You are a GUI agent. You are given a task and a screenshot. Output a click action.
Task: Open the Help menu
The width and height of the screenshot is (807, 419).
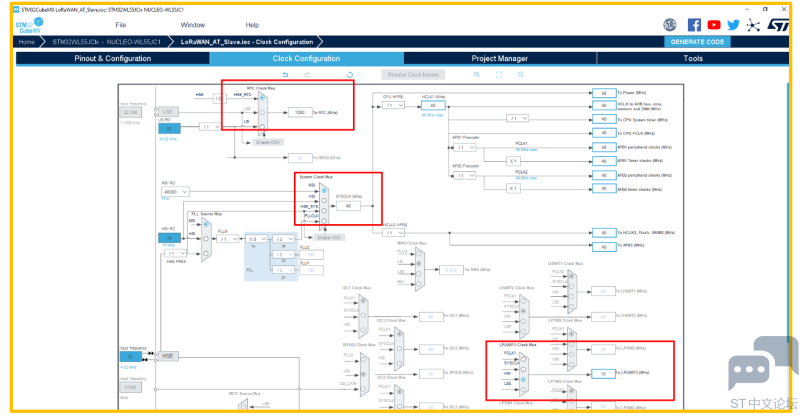(252, 25)
